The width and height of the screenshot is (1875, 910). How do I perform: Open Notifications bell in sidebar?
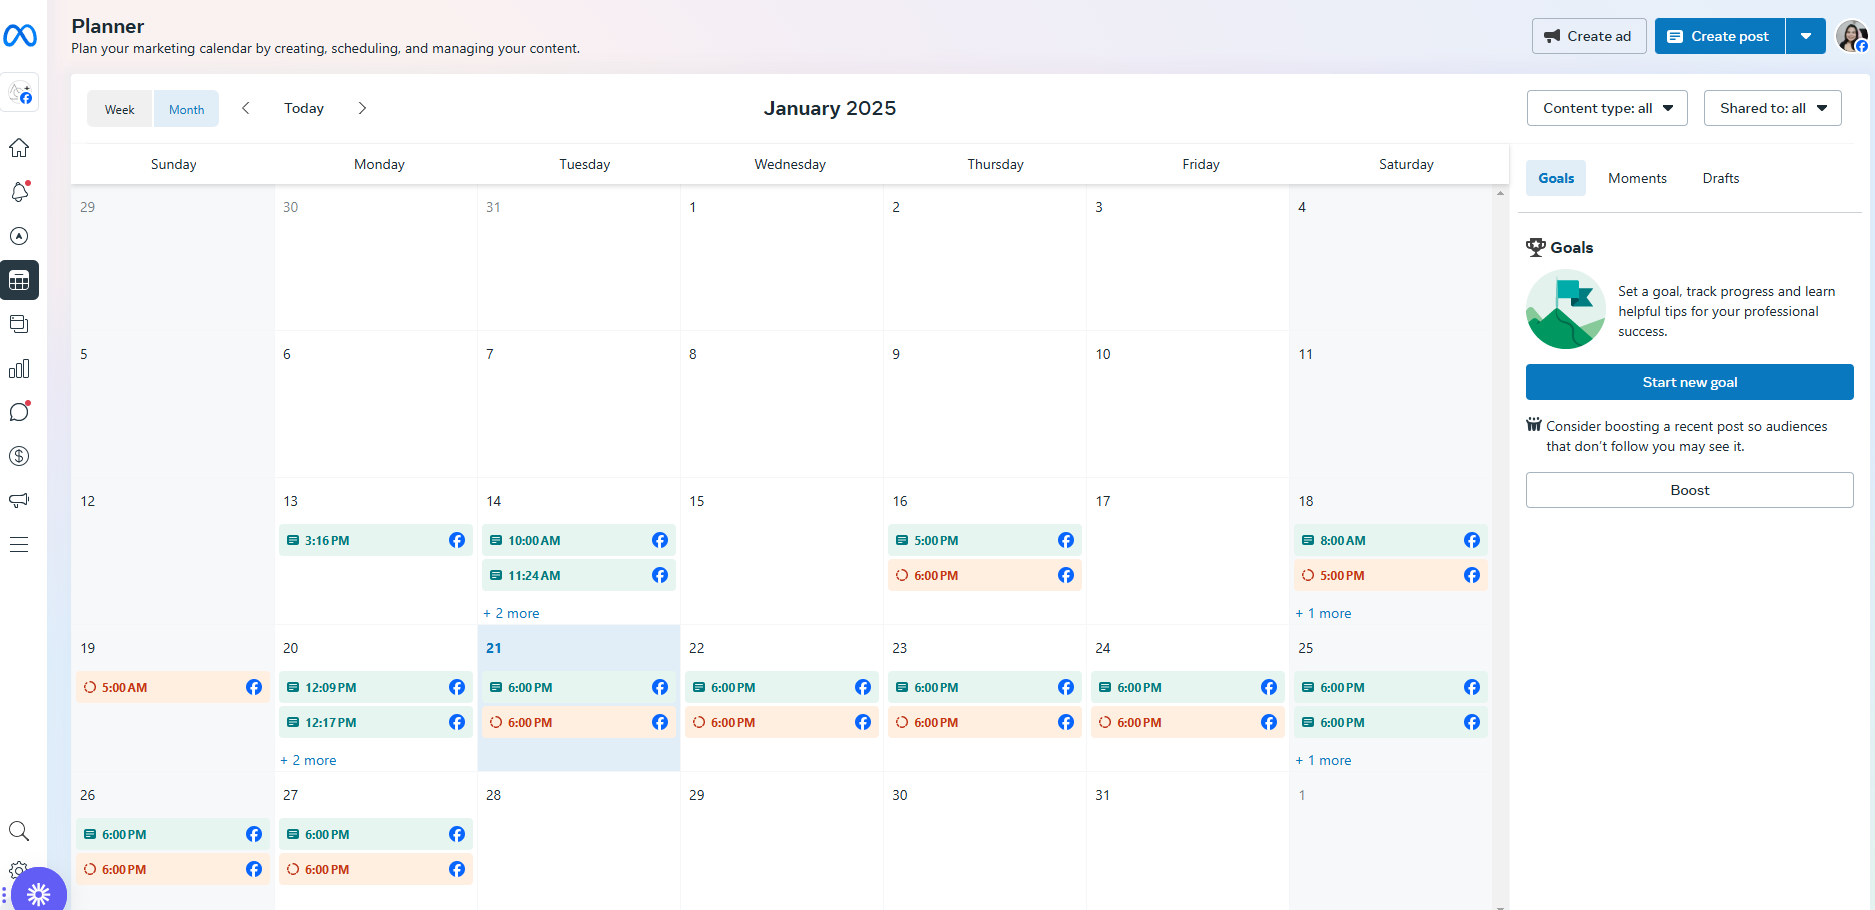point(19,192)
